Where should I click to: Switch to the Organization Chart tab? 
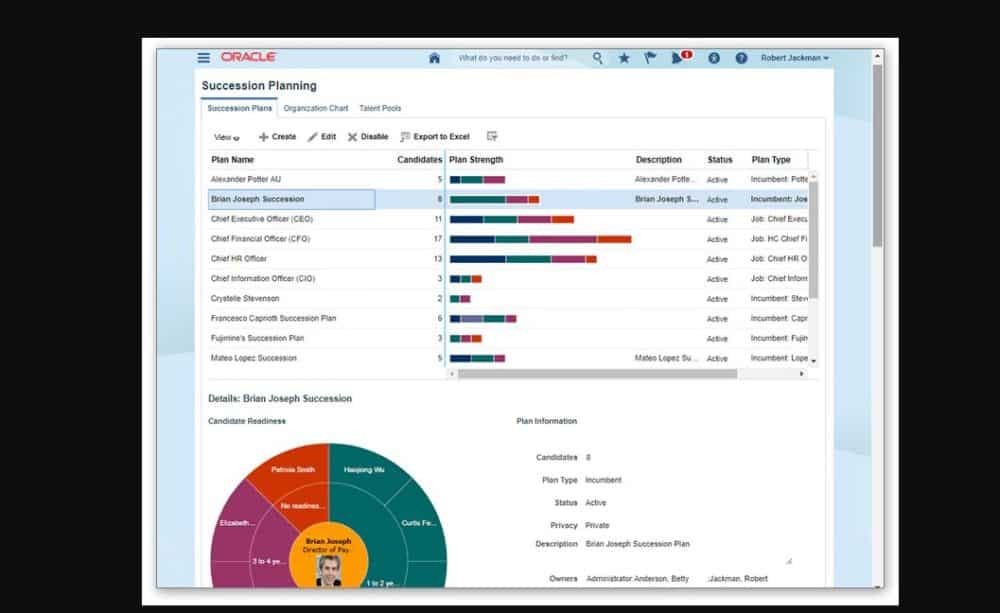315,108
